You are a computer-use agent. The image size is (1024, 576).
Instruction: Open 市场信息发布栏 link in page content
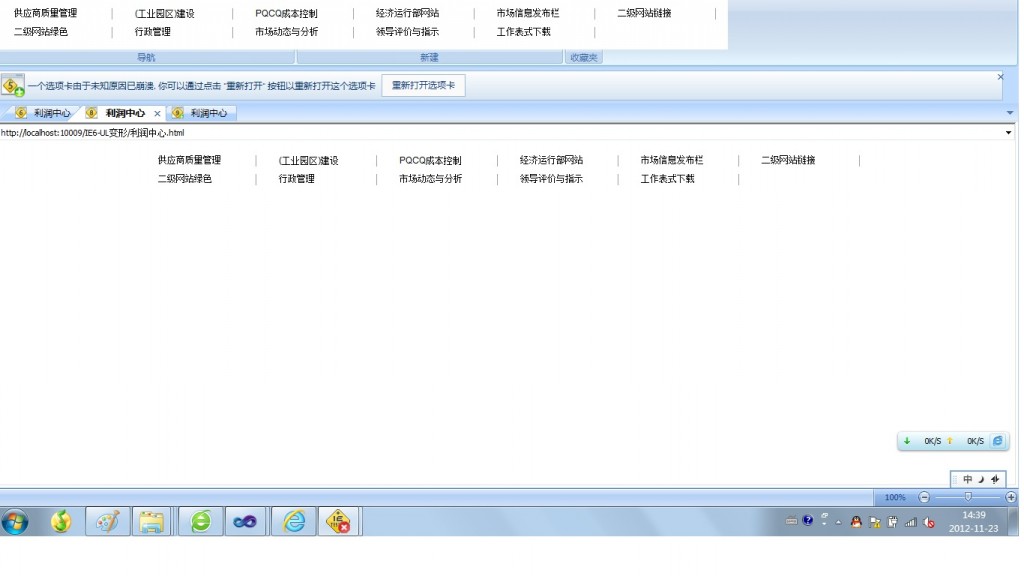(x=671, y=160)
